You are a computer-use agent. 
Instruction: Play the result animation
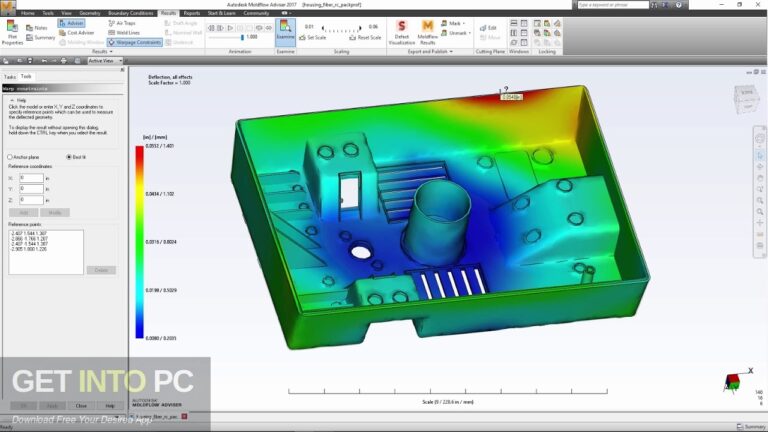click(230, 28)
